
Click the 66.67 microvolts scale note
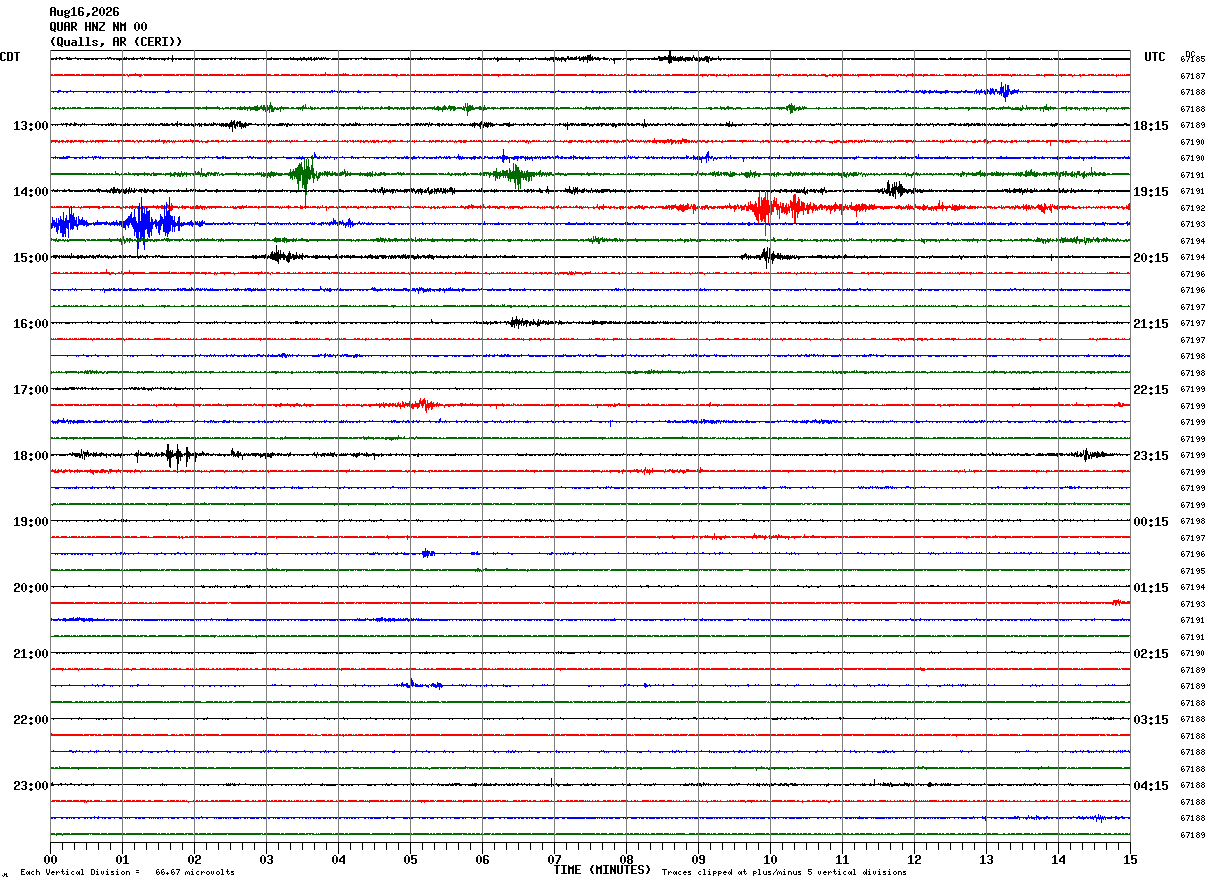(195, 873)
